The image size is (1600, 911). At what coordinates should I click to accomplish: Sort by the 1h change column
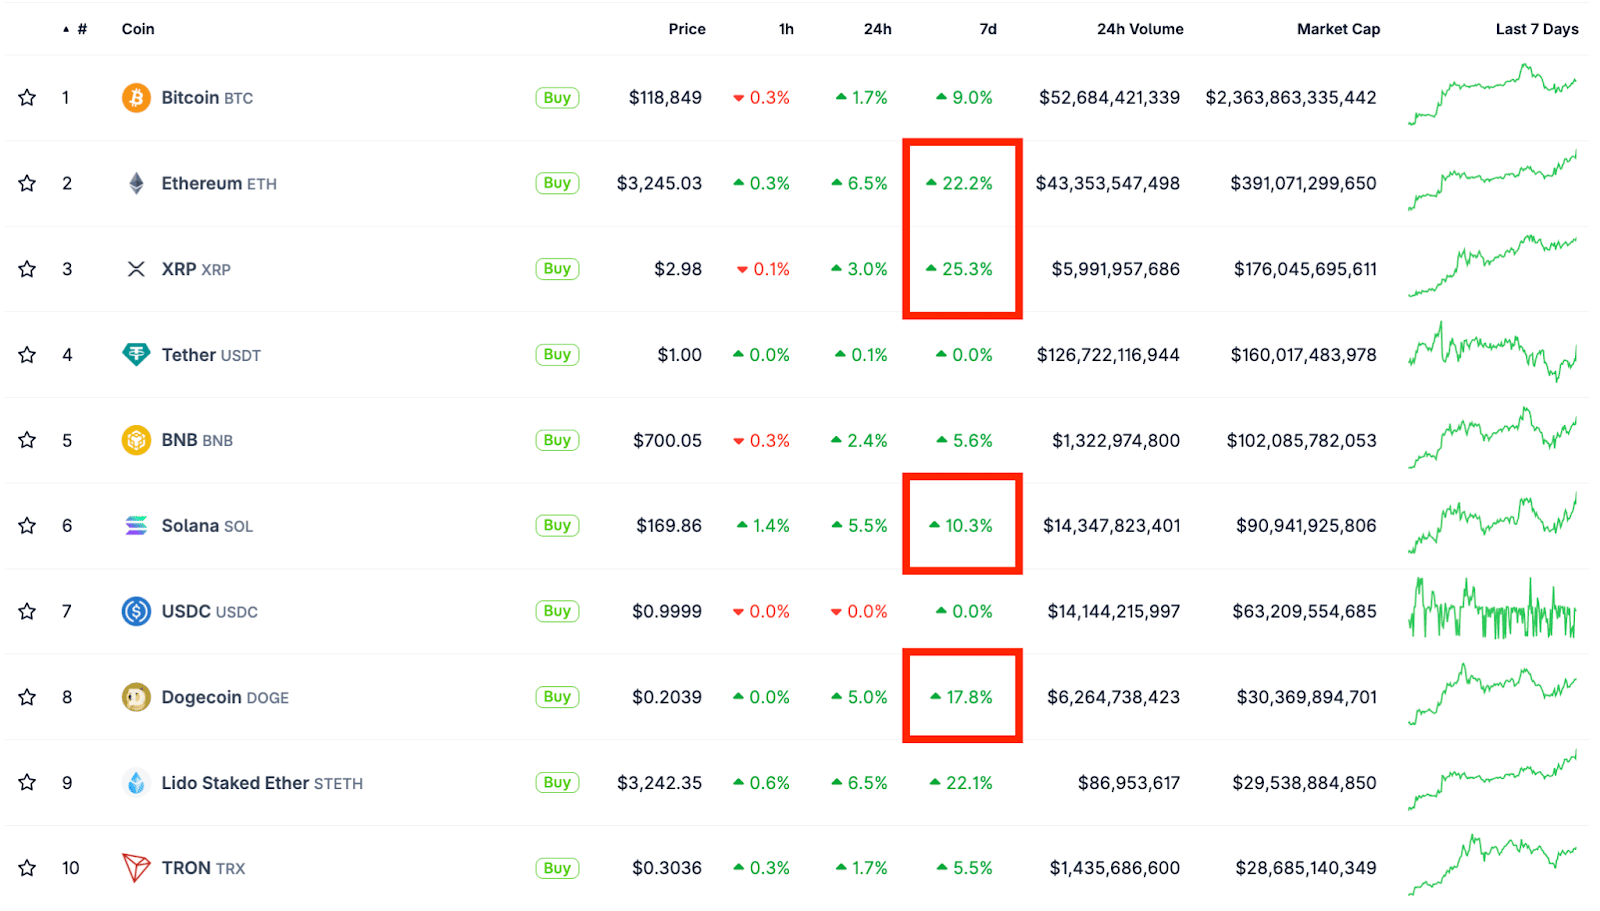[786, 29]
